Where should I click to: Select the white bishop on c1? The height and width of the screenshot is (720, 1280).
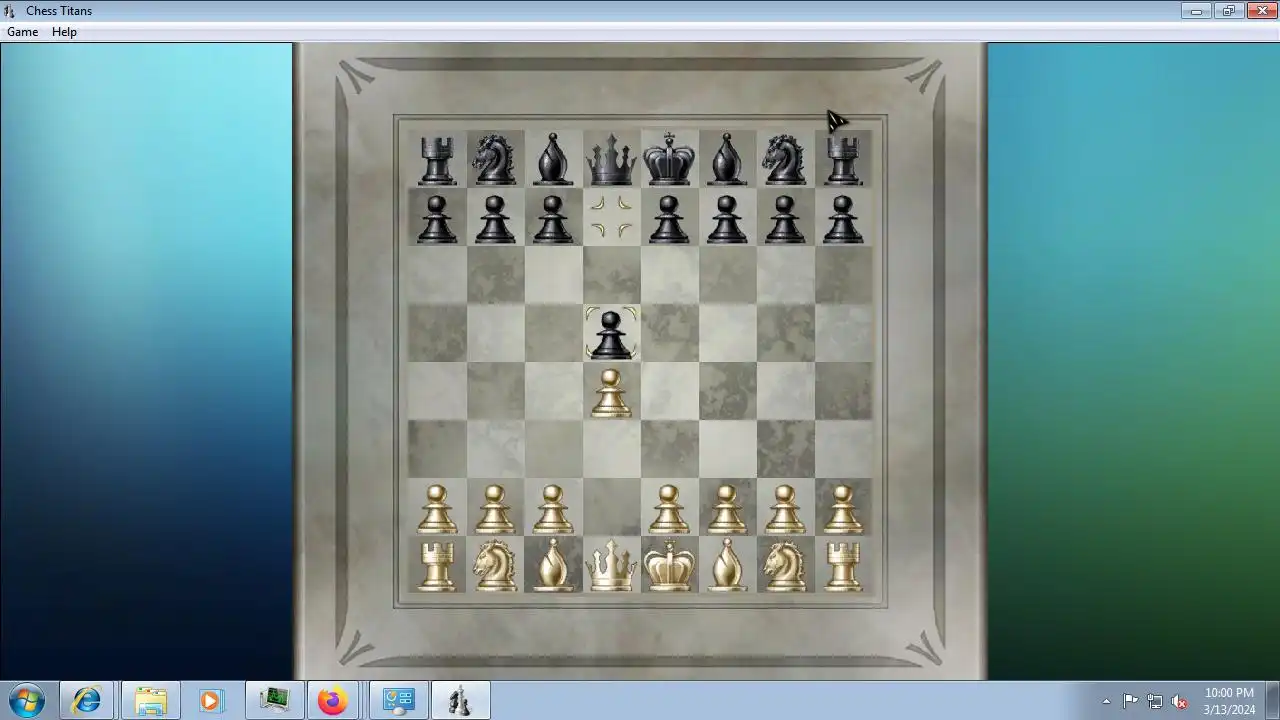[x=553, y=565]
